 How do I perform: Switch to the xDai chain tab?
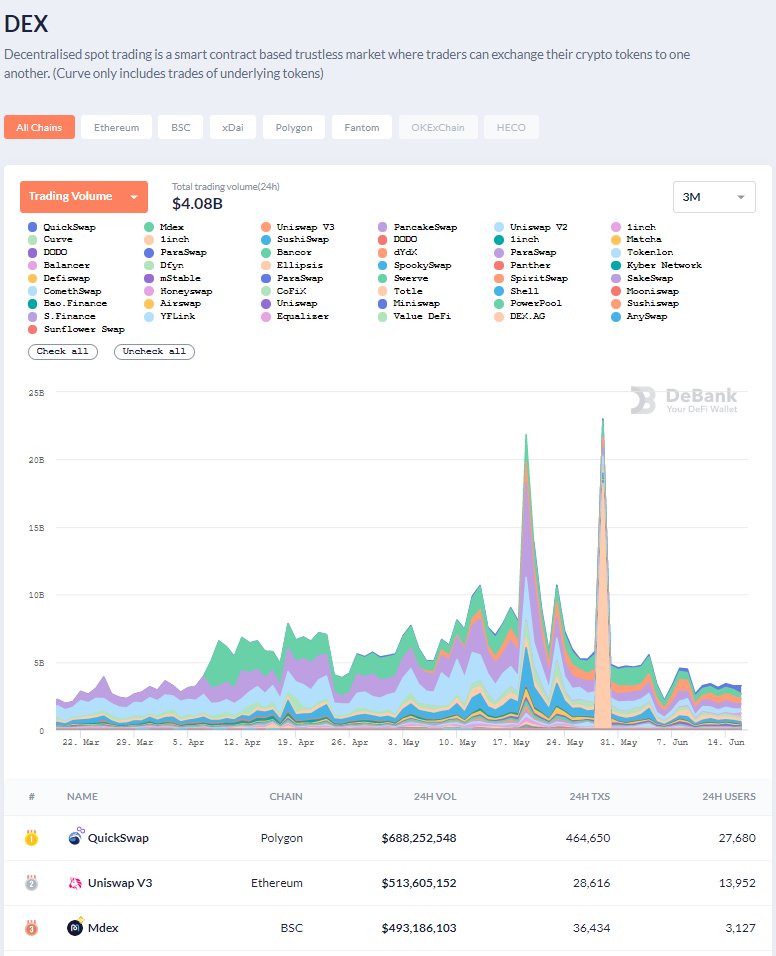coord(233,127)
